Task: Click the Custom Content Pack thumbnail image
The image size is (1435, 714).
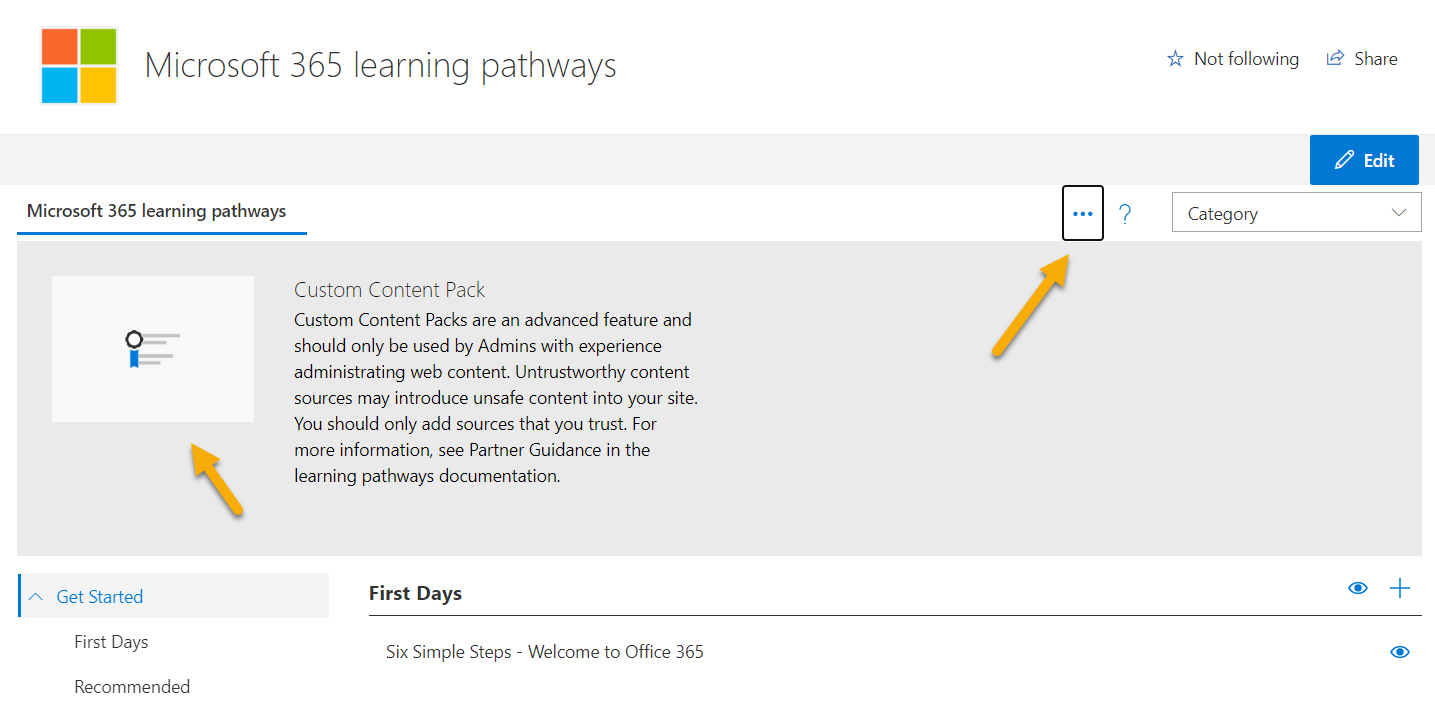Action: coord(153,348)
